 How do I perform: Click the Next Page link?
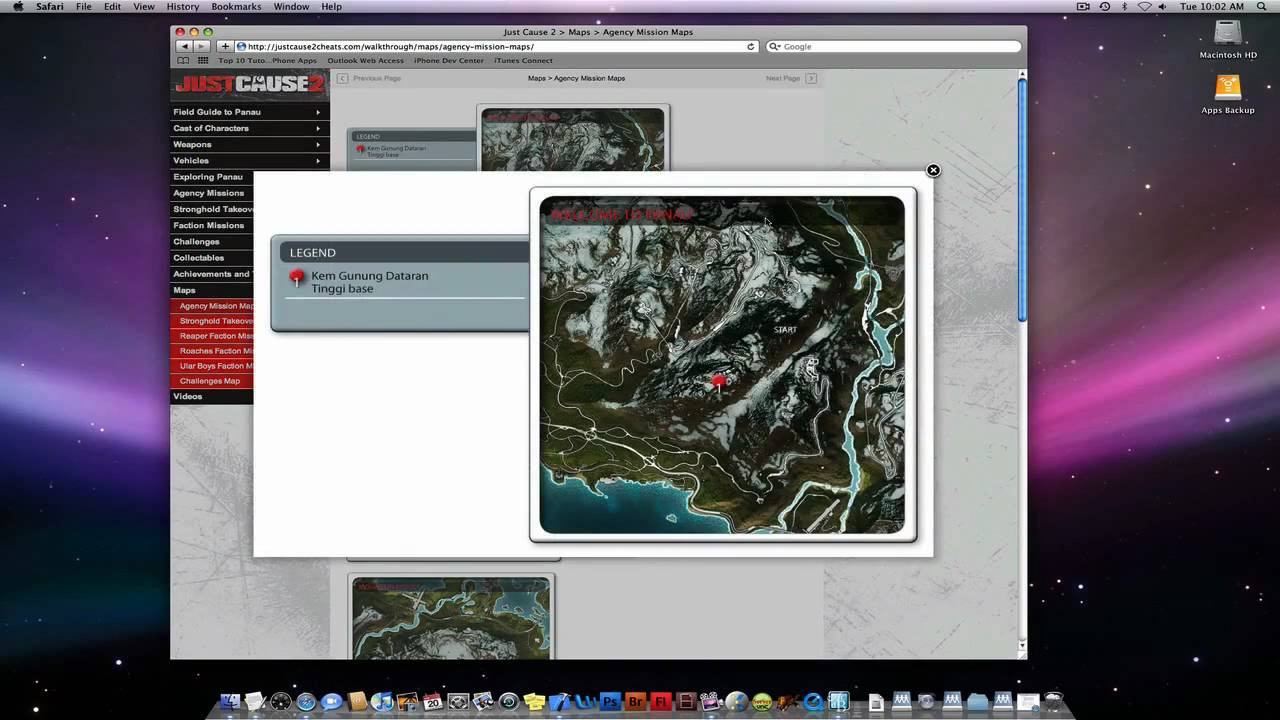click(791, 78)
